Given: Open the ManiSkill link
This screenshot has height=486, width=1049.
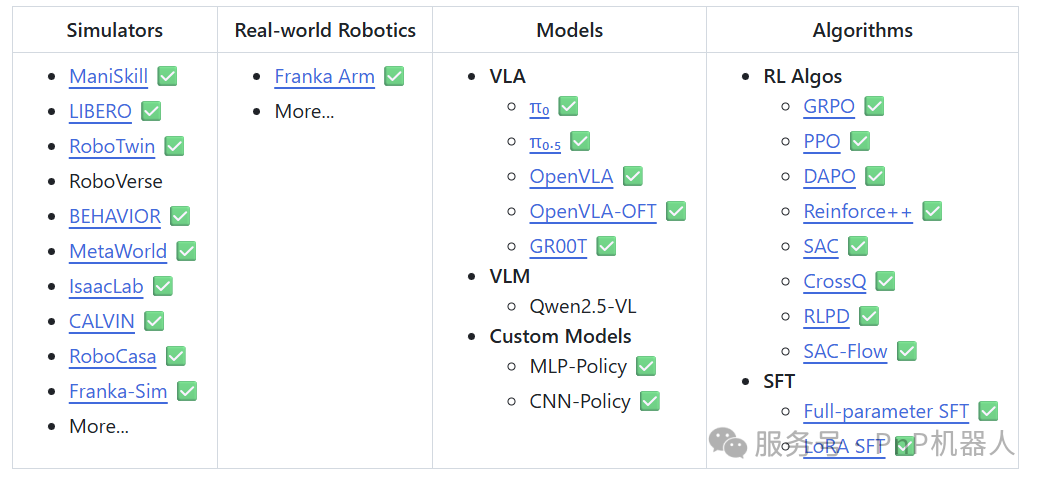Looking at the screenshot, I should coord(108,76).
